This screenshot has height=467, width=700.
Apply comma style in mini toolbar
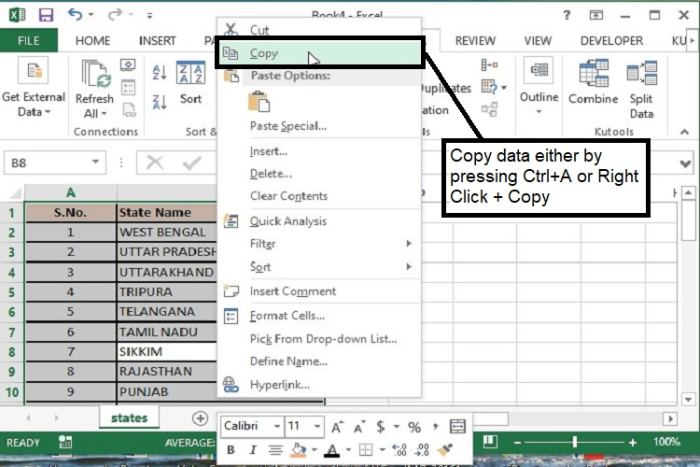coord(436,426)
